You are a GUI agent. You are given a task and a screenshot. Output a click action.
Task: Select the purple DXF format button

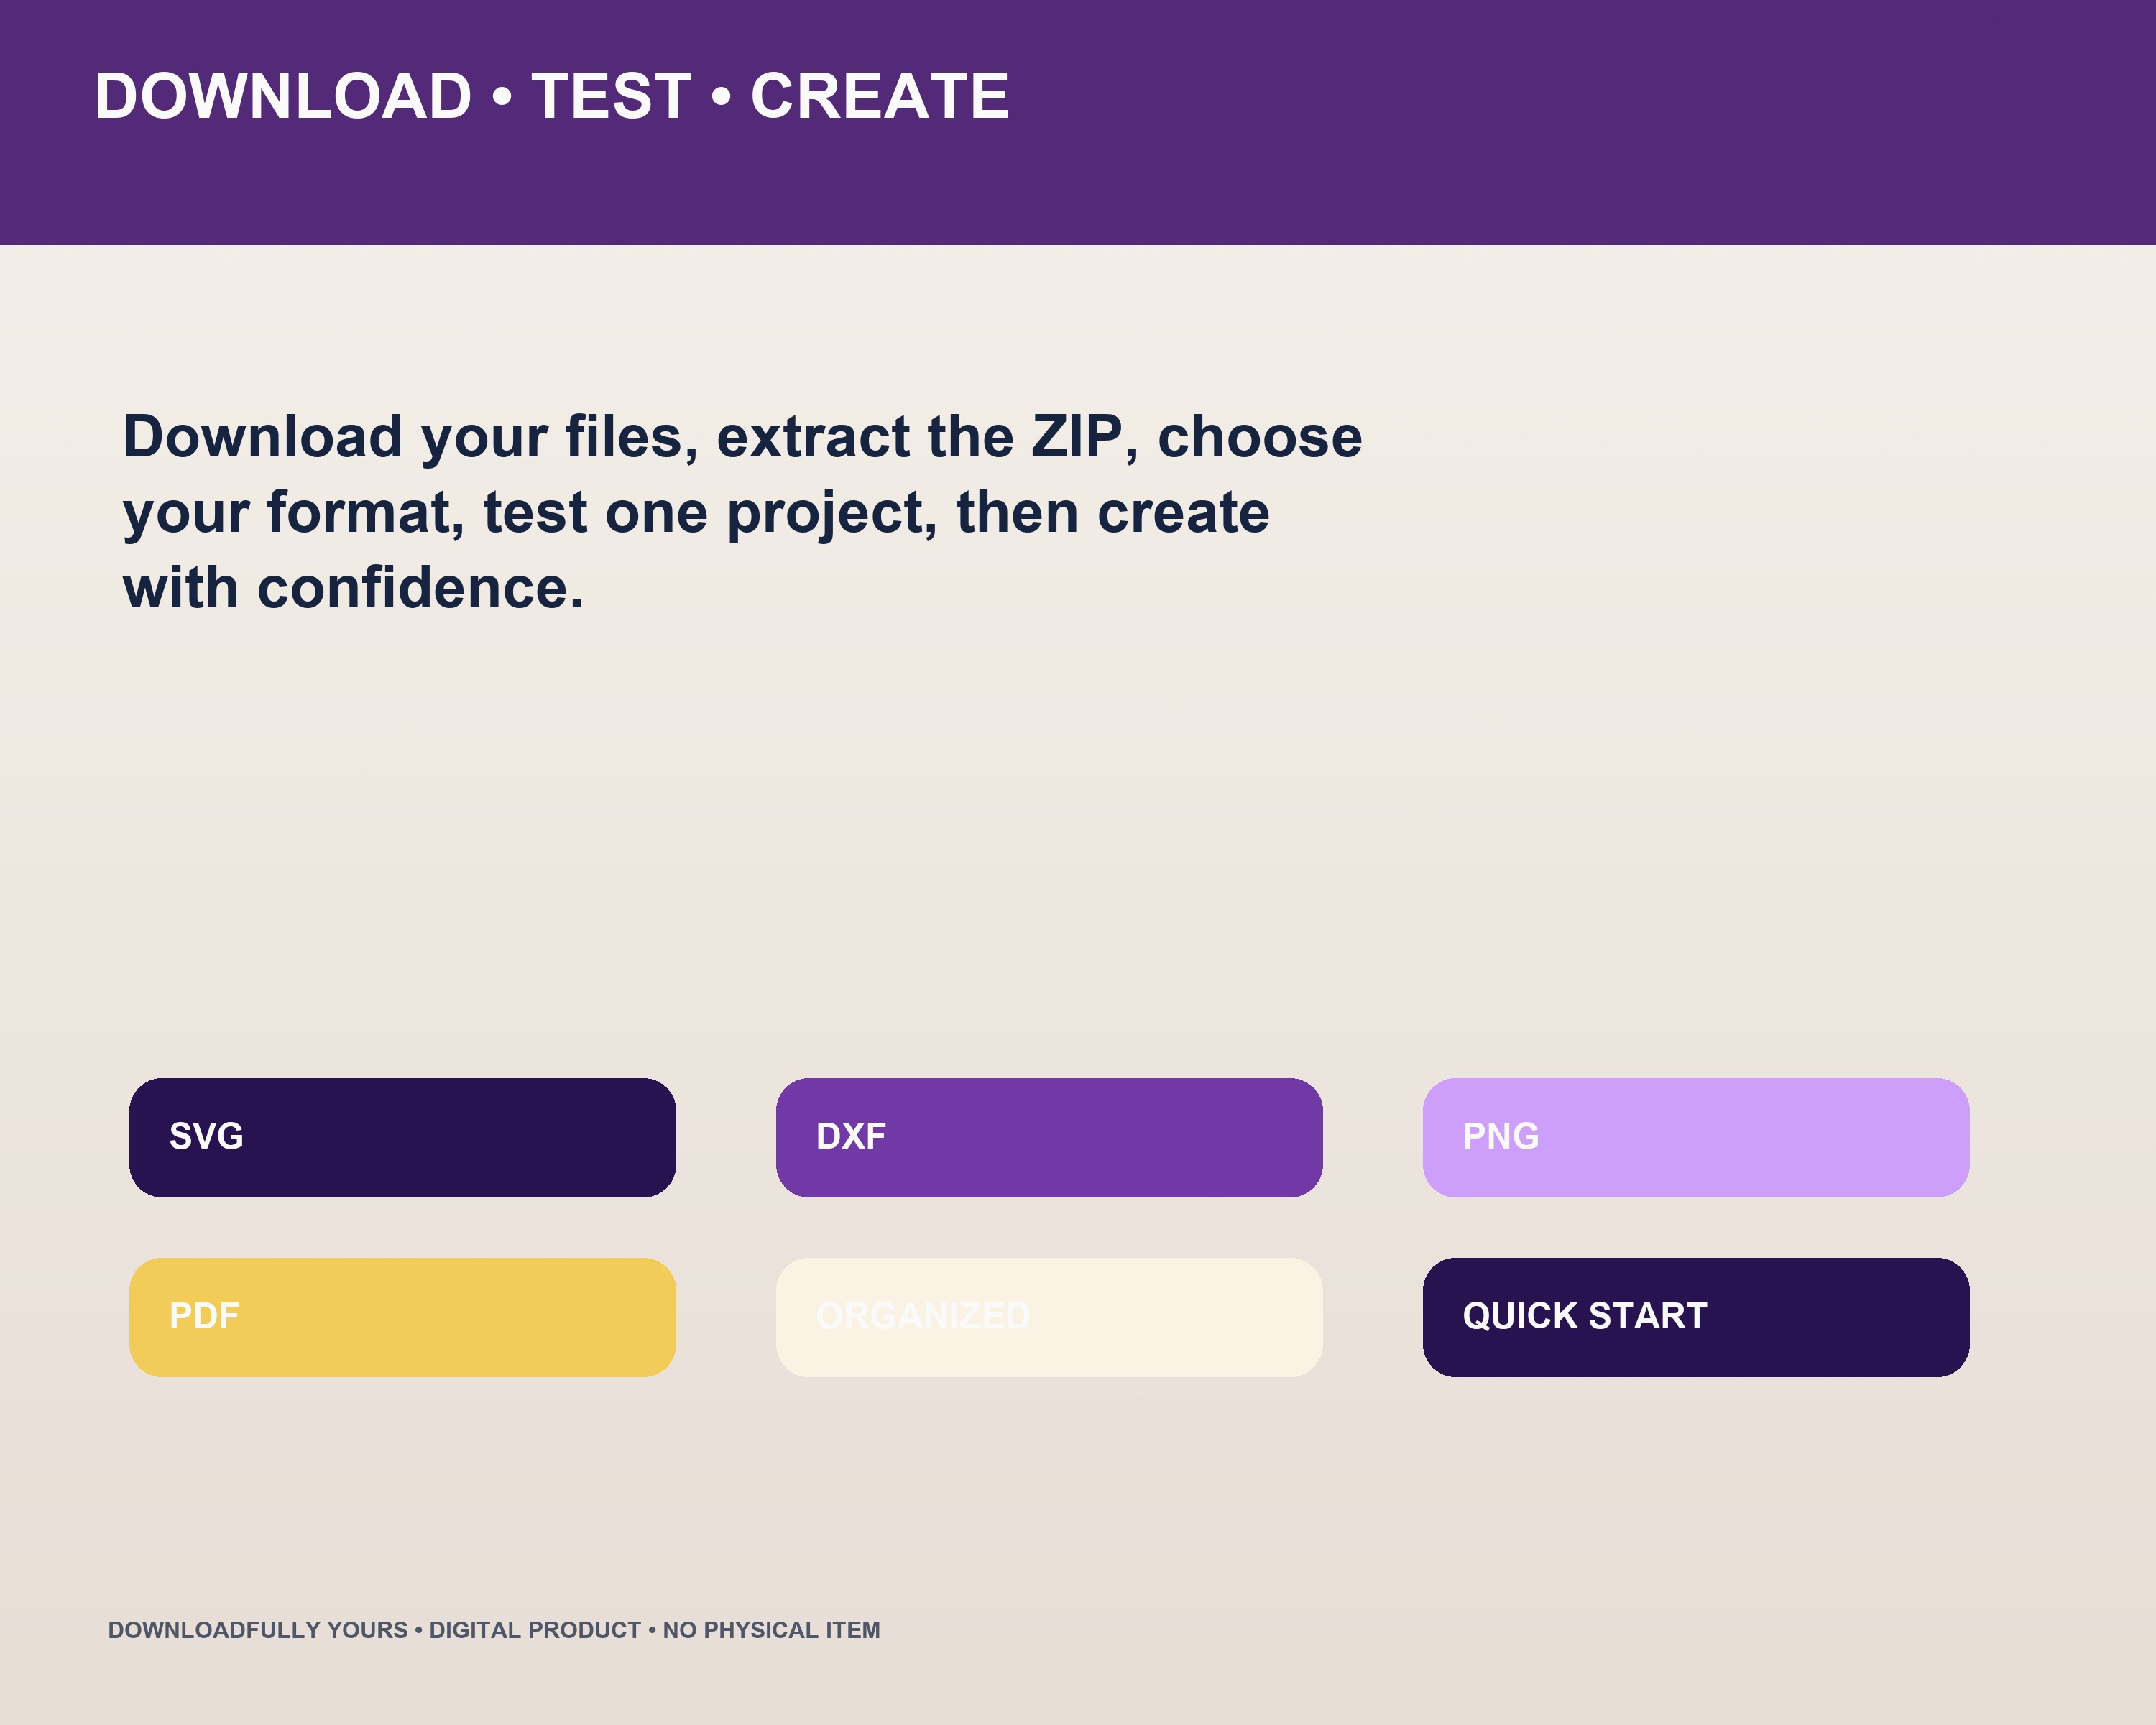click(x=1049, y=1137)
